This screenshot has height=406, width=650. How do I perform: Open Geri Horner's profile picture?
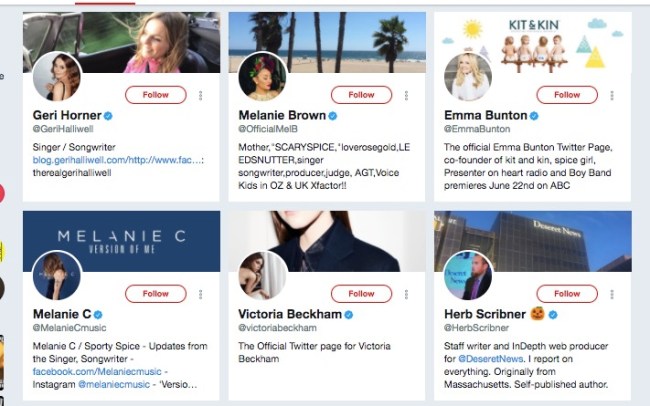click(x=58, y=78)
